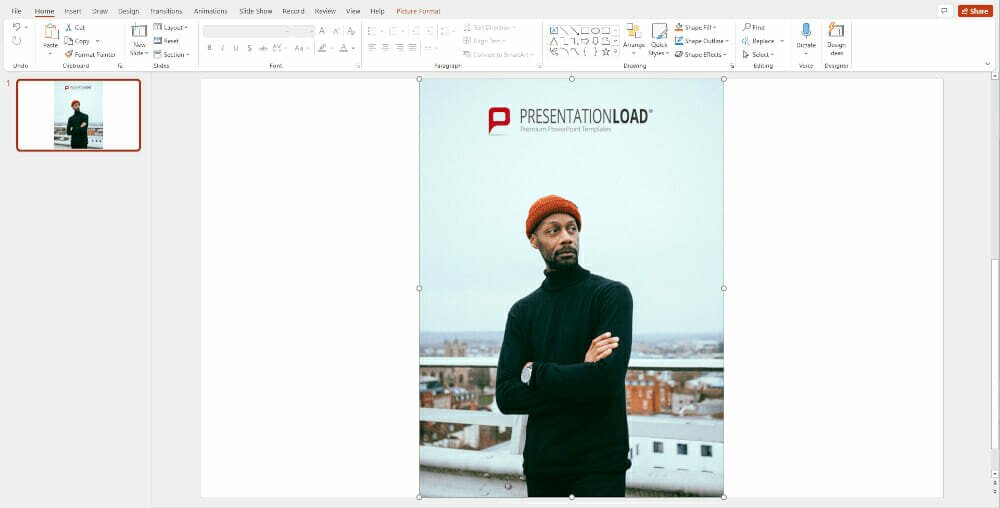Click the Share button

[x=975, y=11]
